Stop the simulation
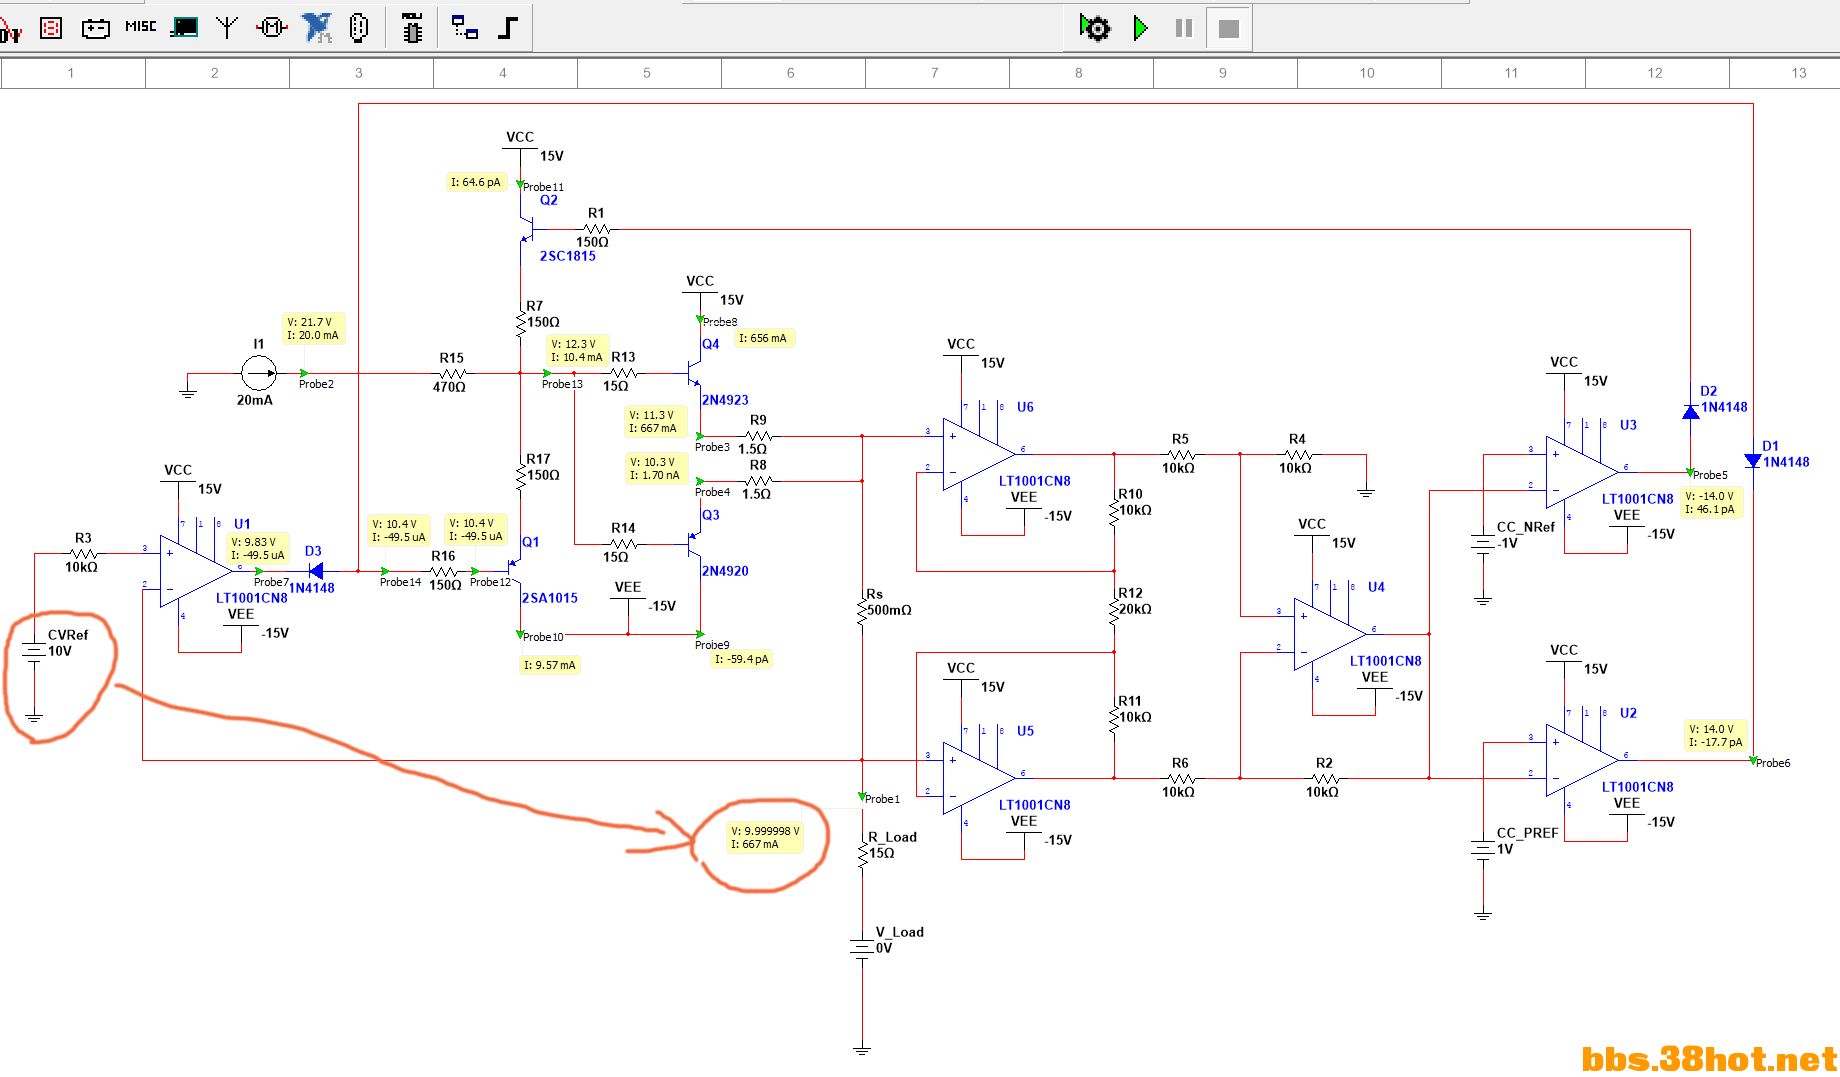The height and width of the screenshot is (1077, 1840). coord(1229,29)
